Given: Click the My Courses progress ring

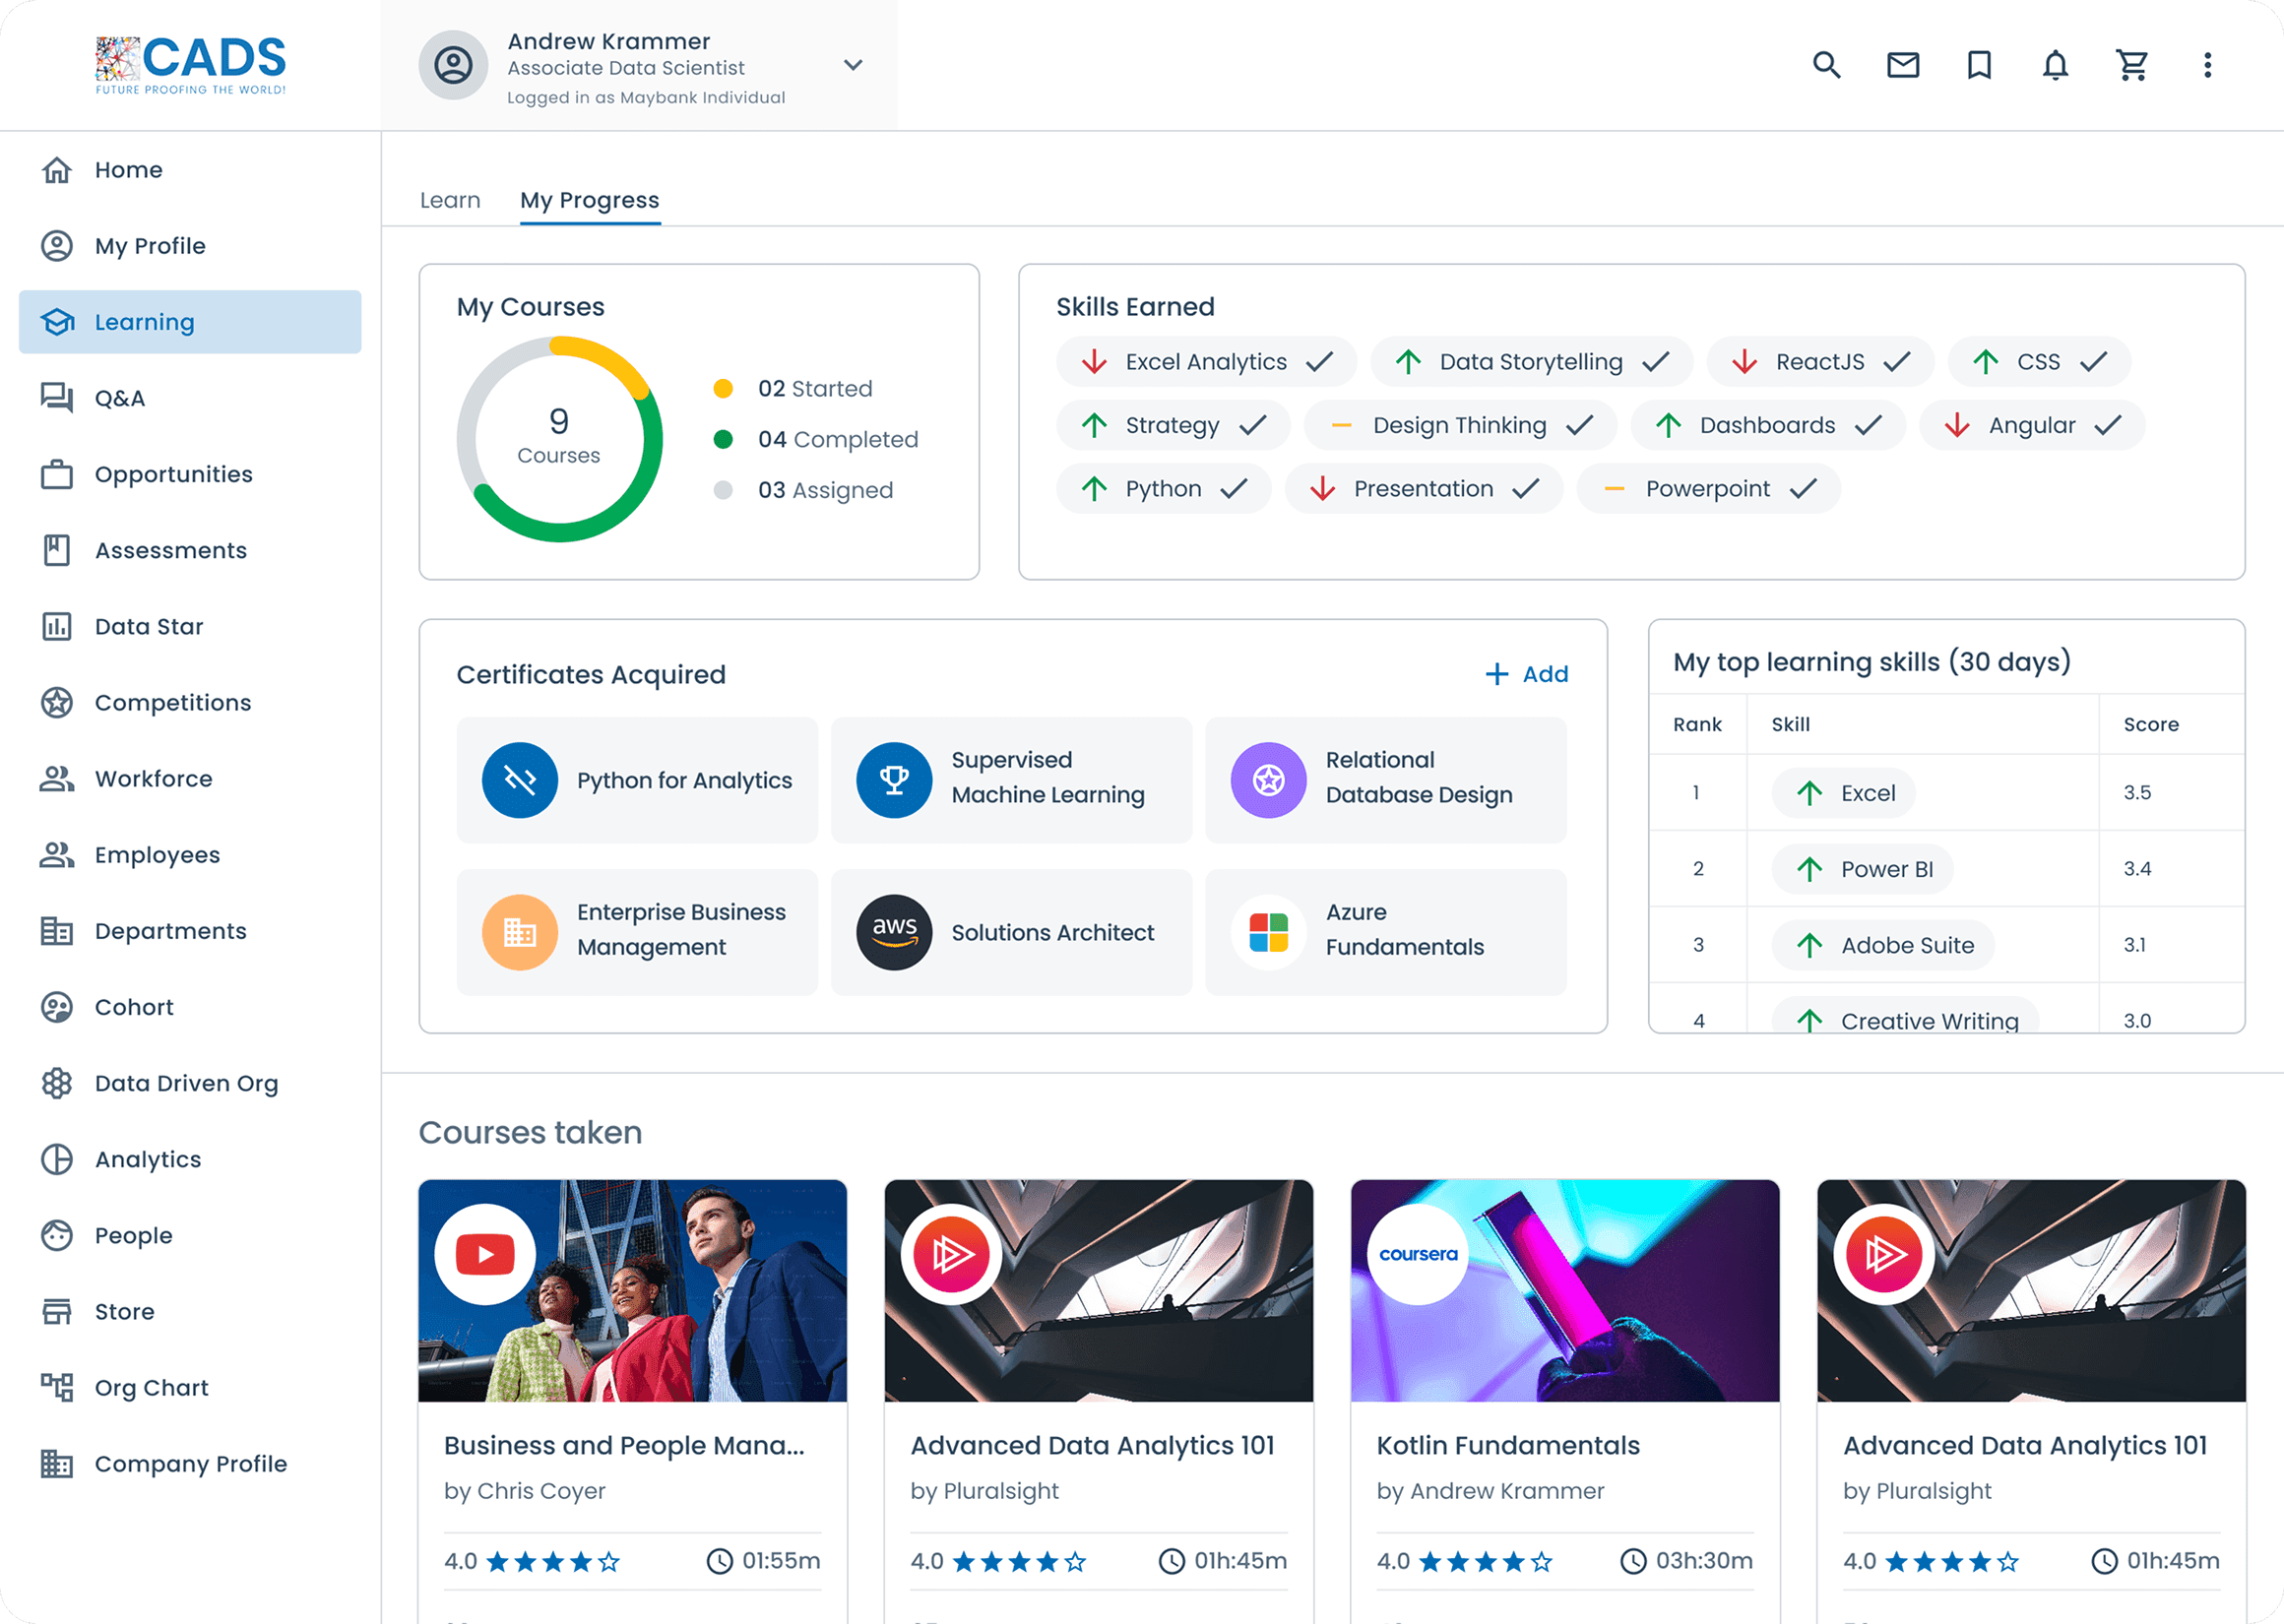Looking at the screenshot, I should (559, 439).
